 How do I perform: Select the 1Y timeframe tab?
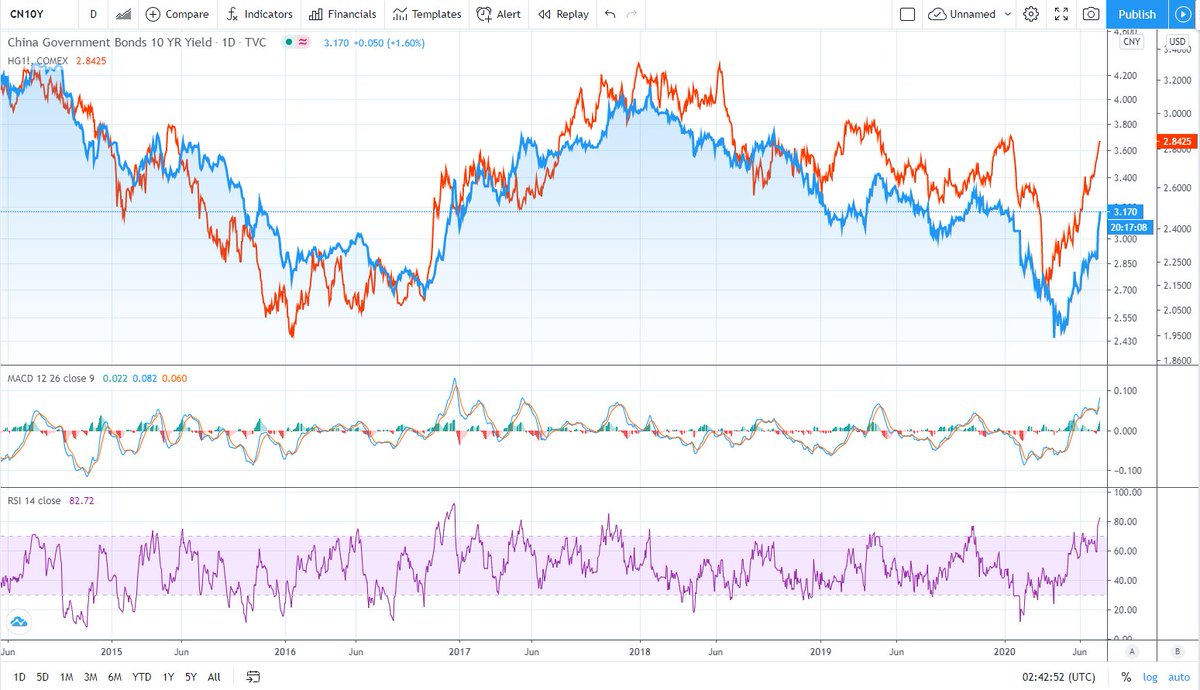click(168, 677)
